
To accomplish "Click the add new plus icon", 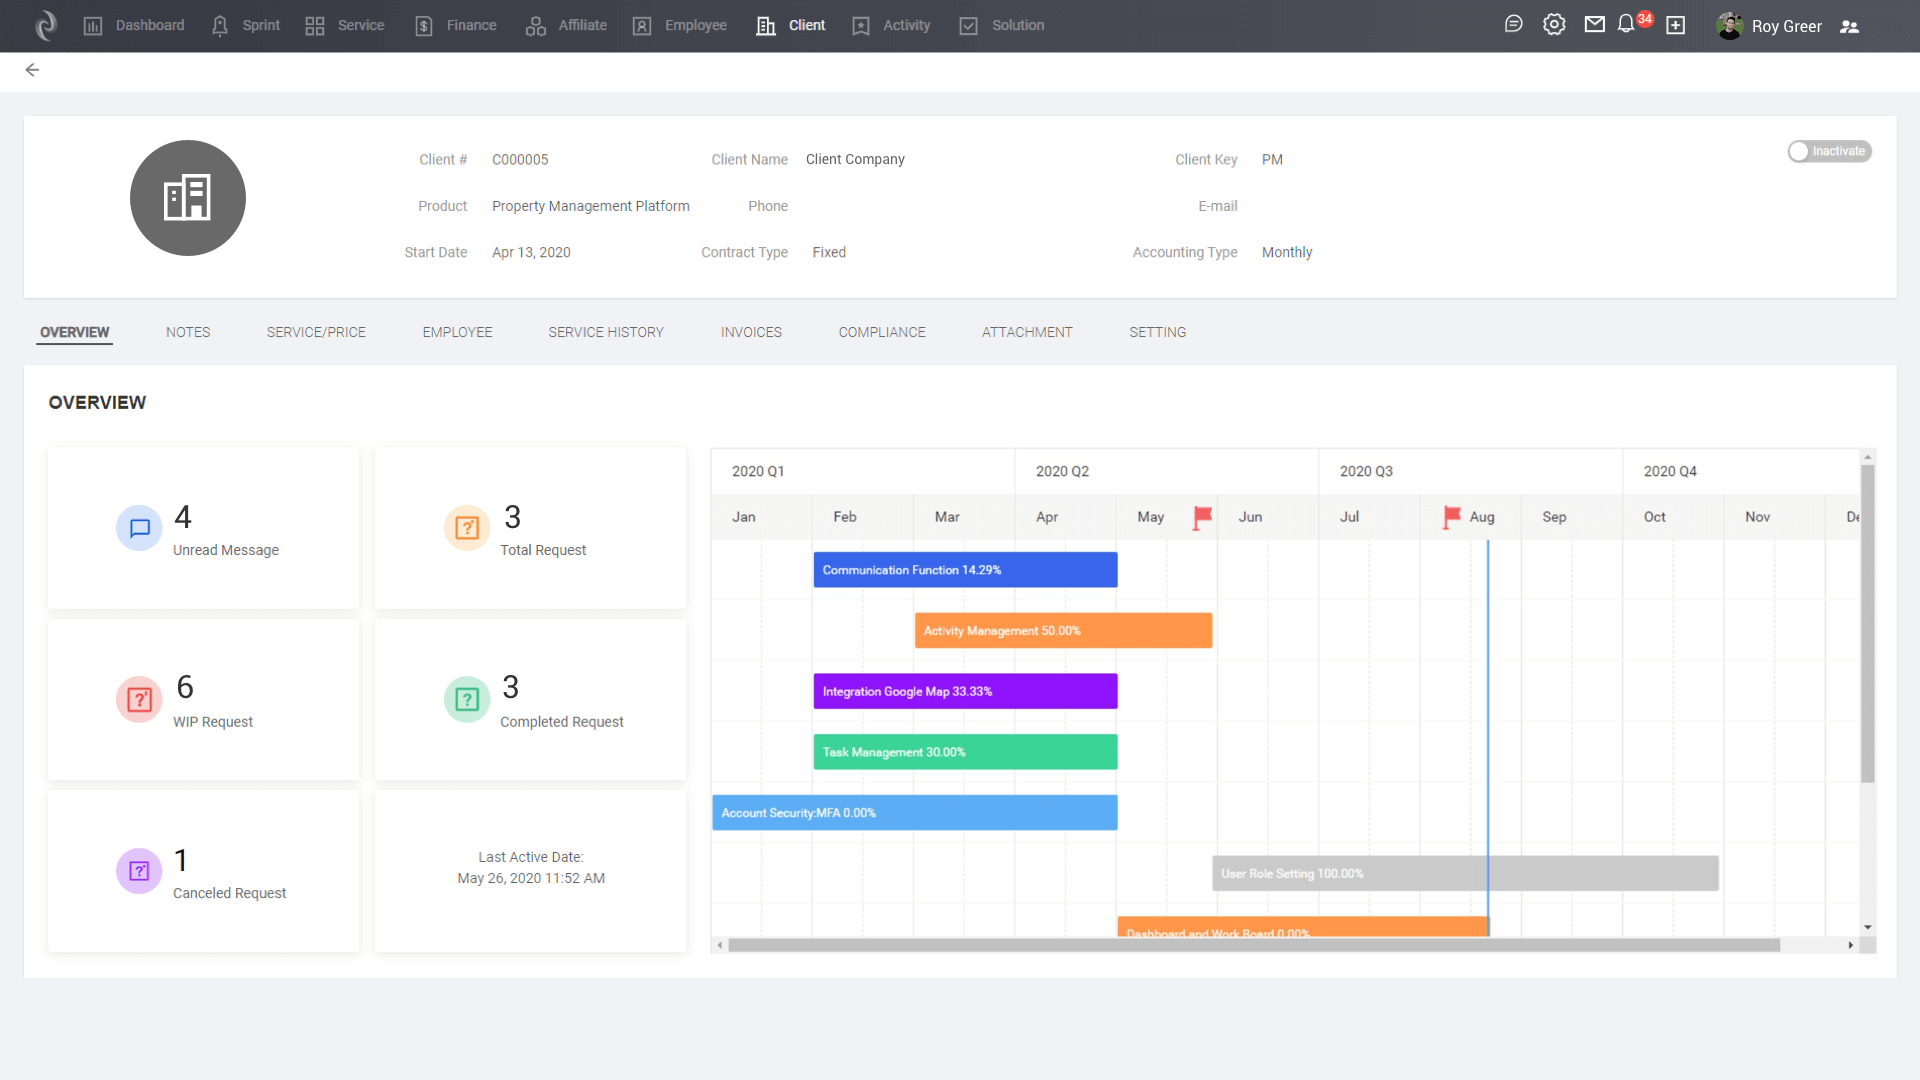I will [x=1676, y=26].
